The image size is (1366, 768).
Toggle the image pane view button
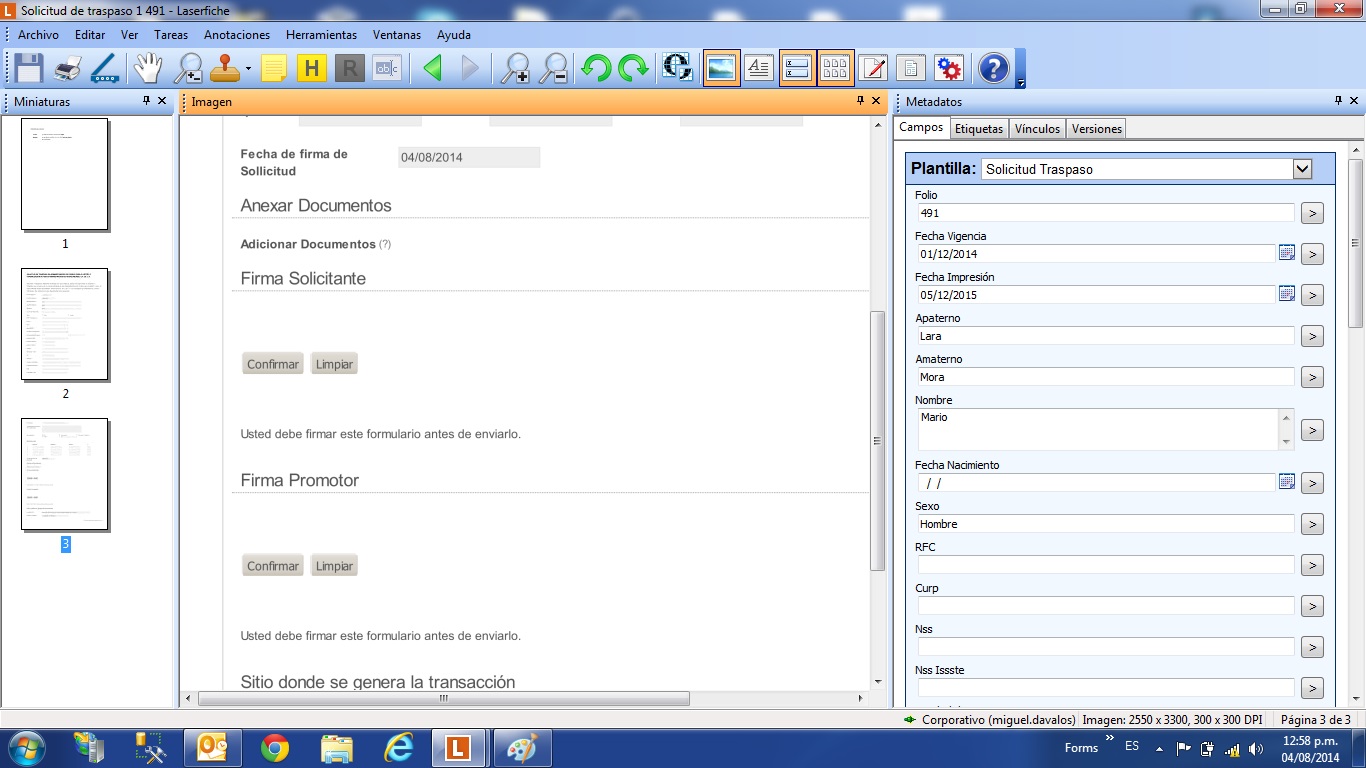(722, 68)
